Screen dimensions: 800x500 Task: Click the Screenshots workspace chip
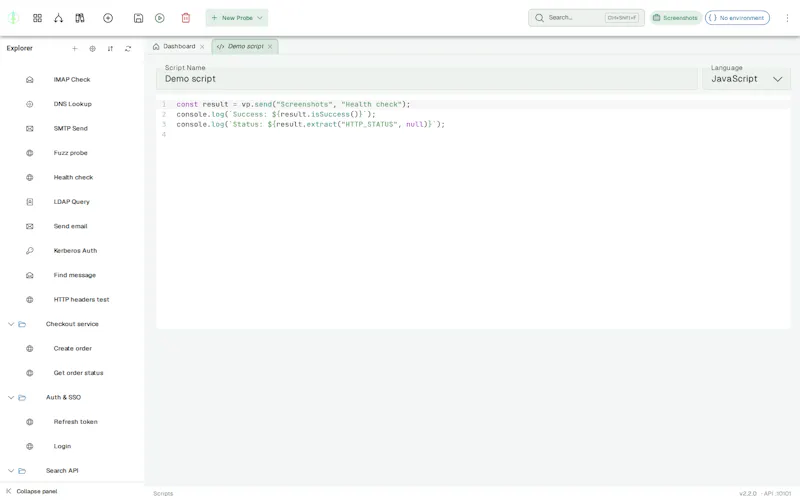coord(676,18)
